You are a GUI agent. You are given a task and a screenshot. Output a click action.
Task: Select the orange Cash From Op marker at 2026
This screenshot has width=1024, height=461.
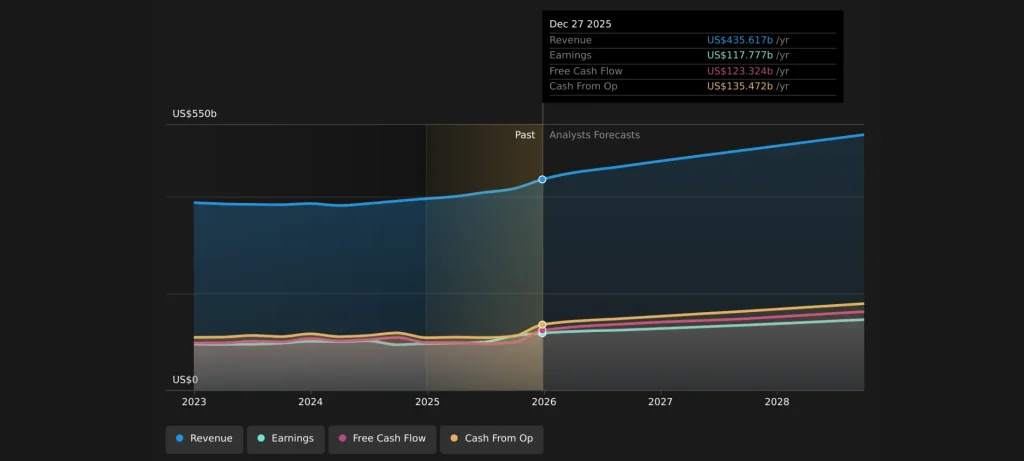543,325
